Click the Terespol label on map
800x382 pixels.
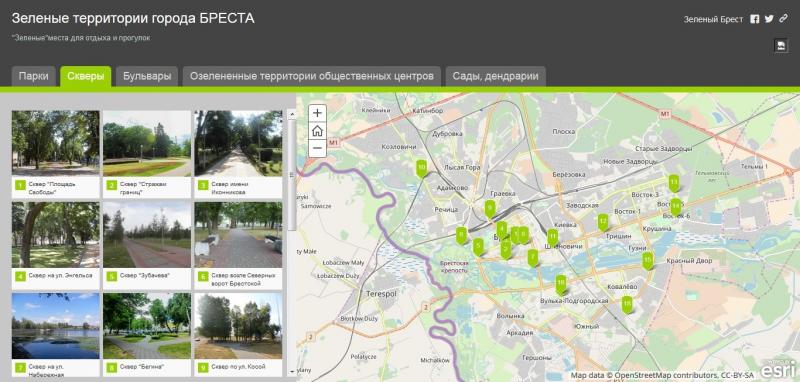click(381, 294)
